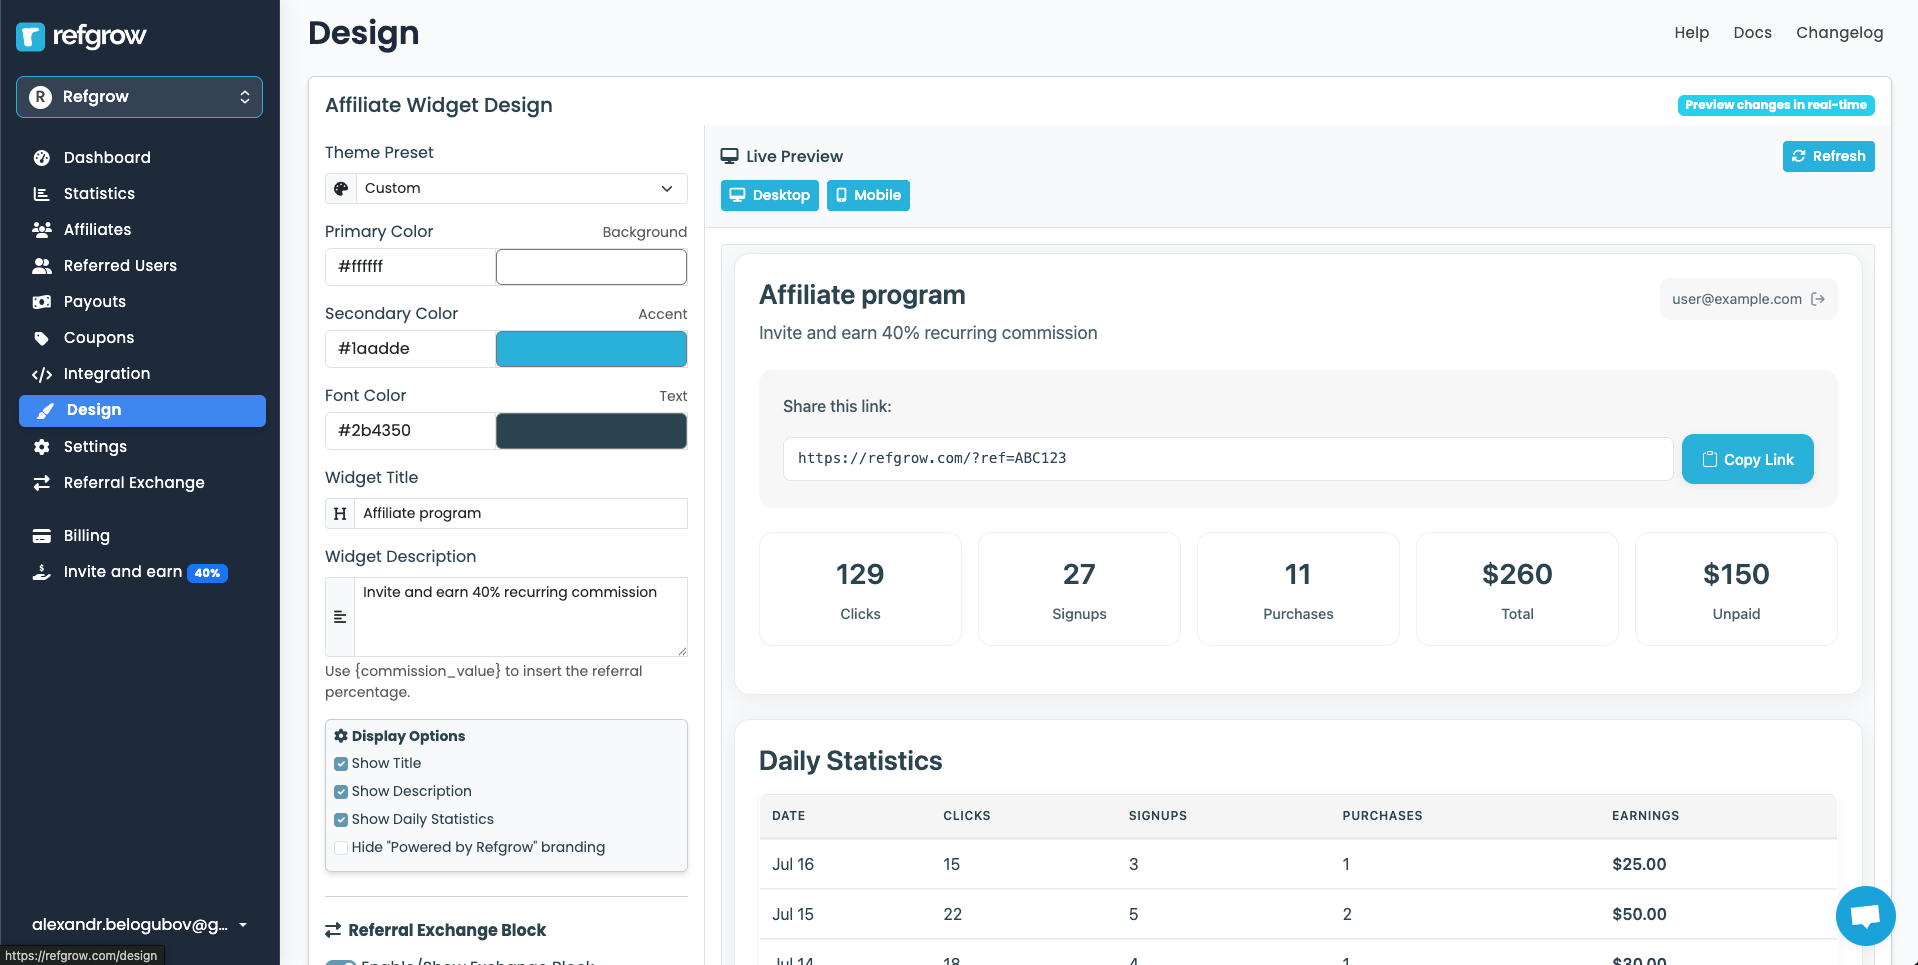1918x965 pixels.
Task: Click the refgrow logo icon
Action: click(x=31, y=37)
